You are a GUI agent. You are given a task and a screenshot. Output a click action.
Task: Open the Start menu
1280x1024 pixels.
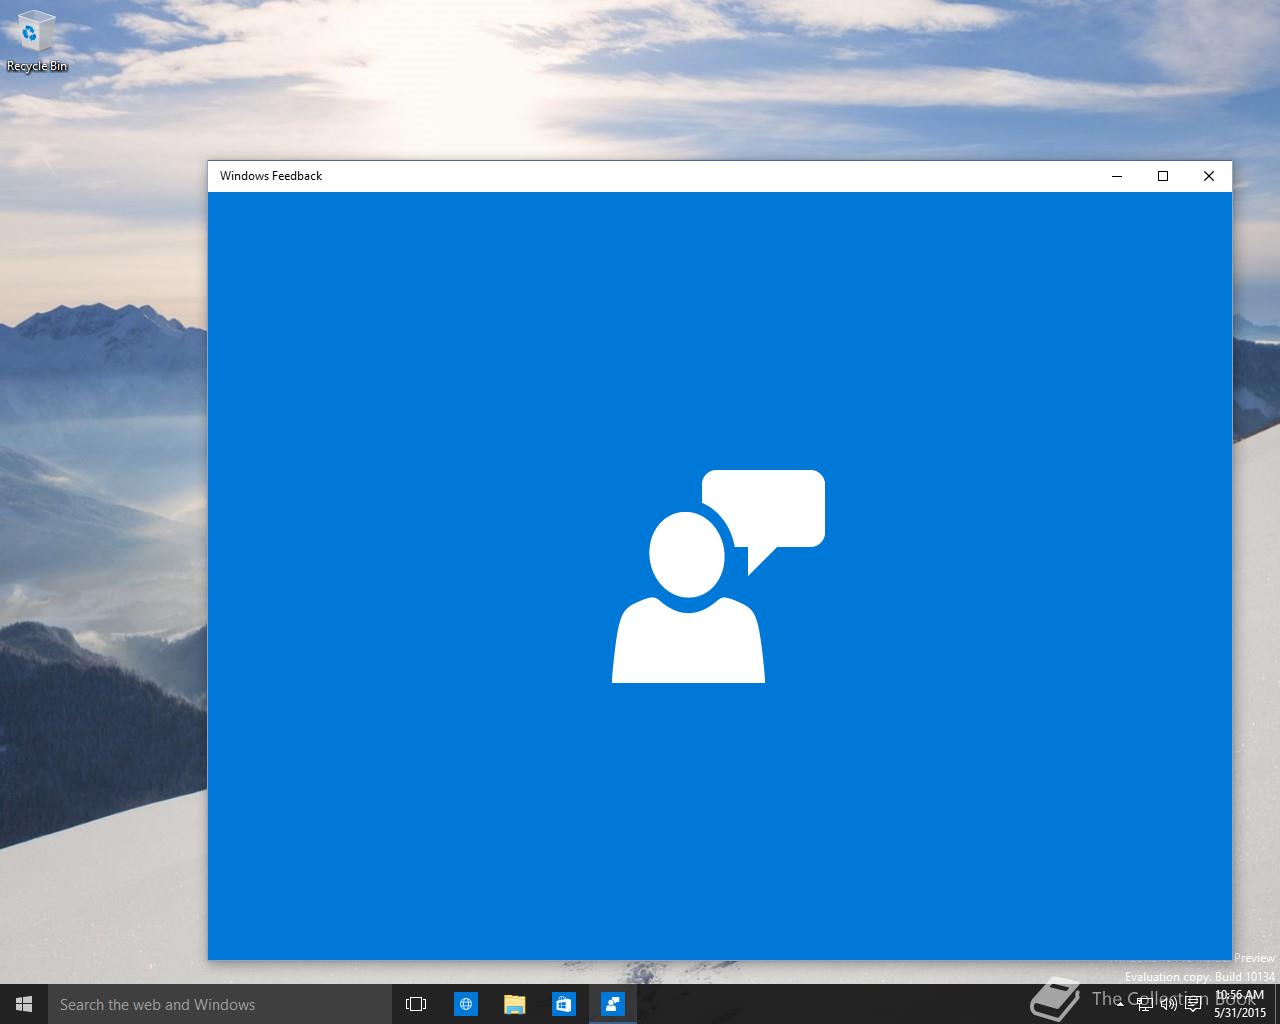click(x=24, y=1004)
